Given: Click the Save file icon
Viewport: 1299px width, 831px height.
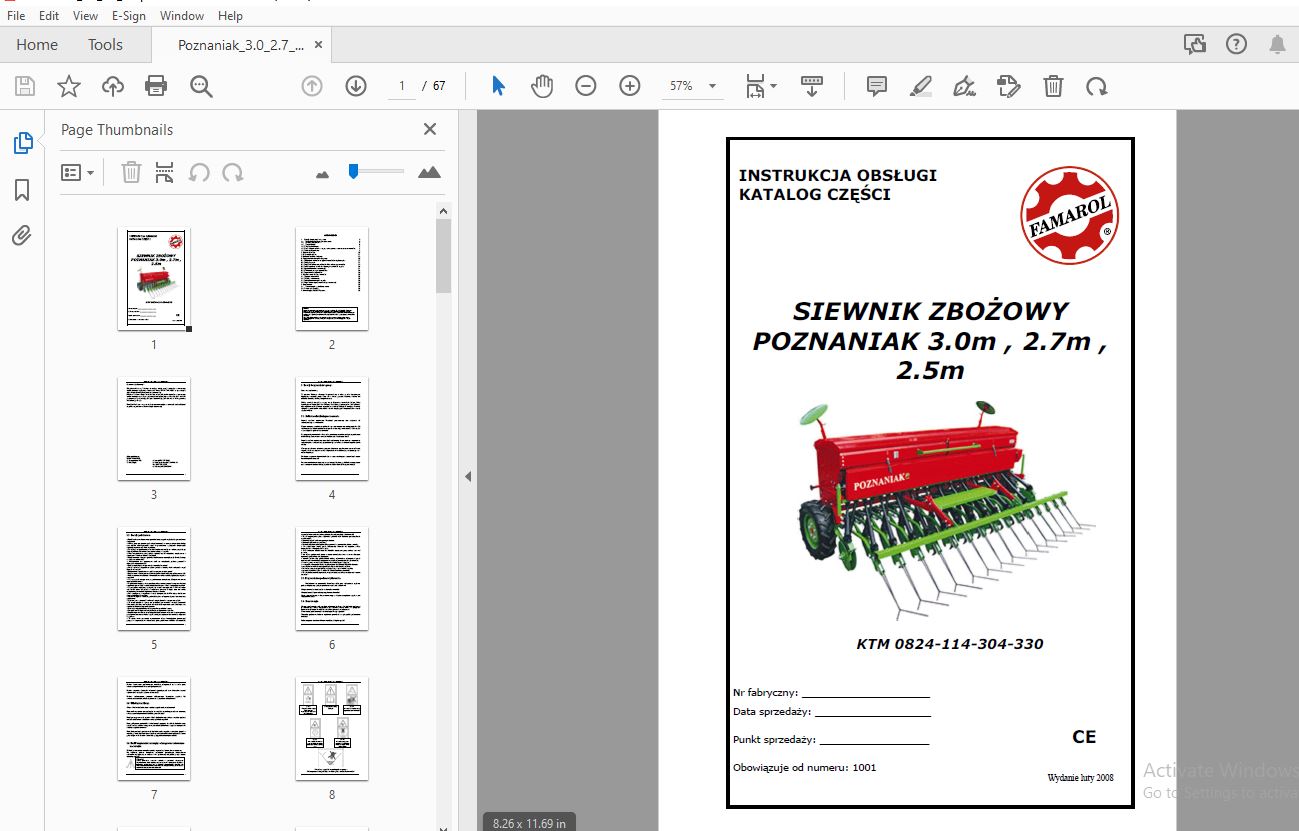Looking at the screenshot, I should pos(25,86).
